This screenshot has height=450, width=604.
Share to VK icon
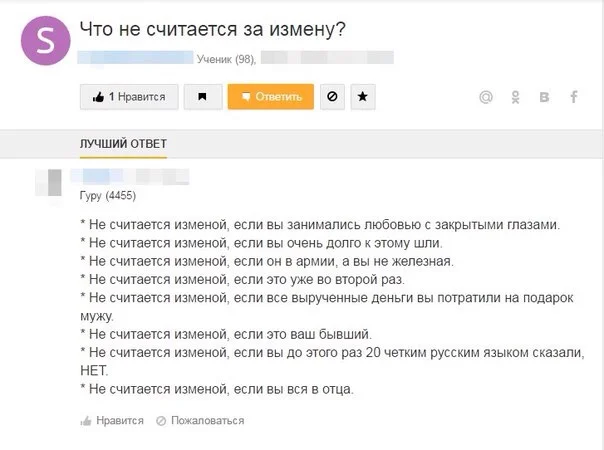[x=545, y=97]
